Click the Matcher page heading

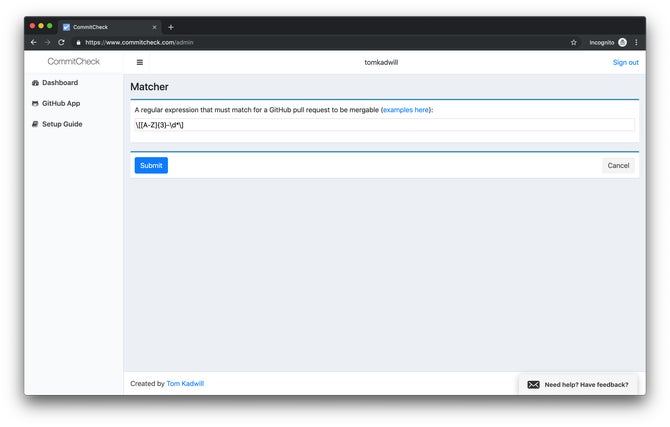[x=149, y=87]
